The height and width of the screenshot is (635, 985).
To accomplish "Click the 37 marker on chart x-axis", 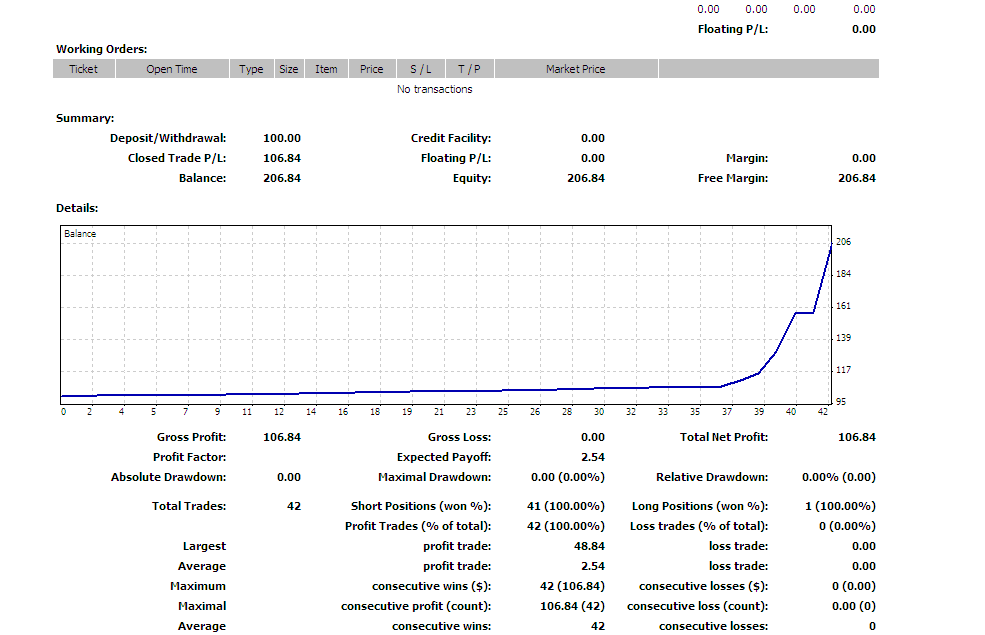I will tap(727, 411).
